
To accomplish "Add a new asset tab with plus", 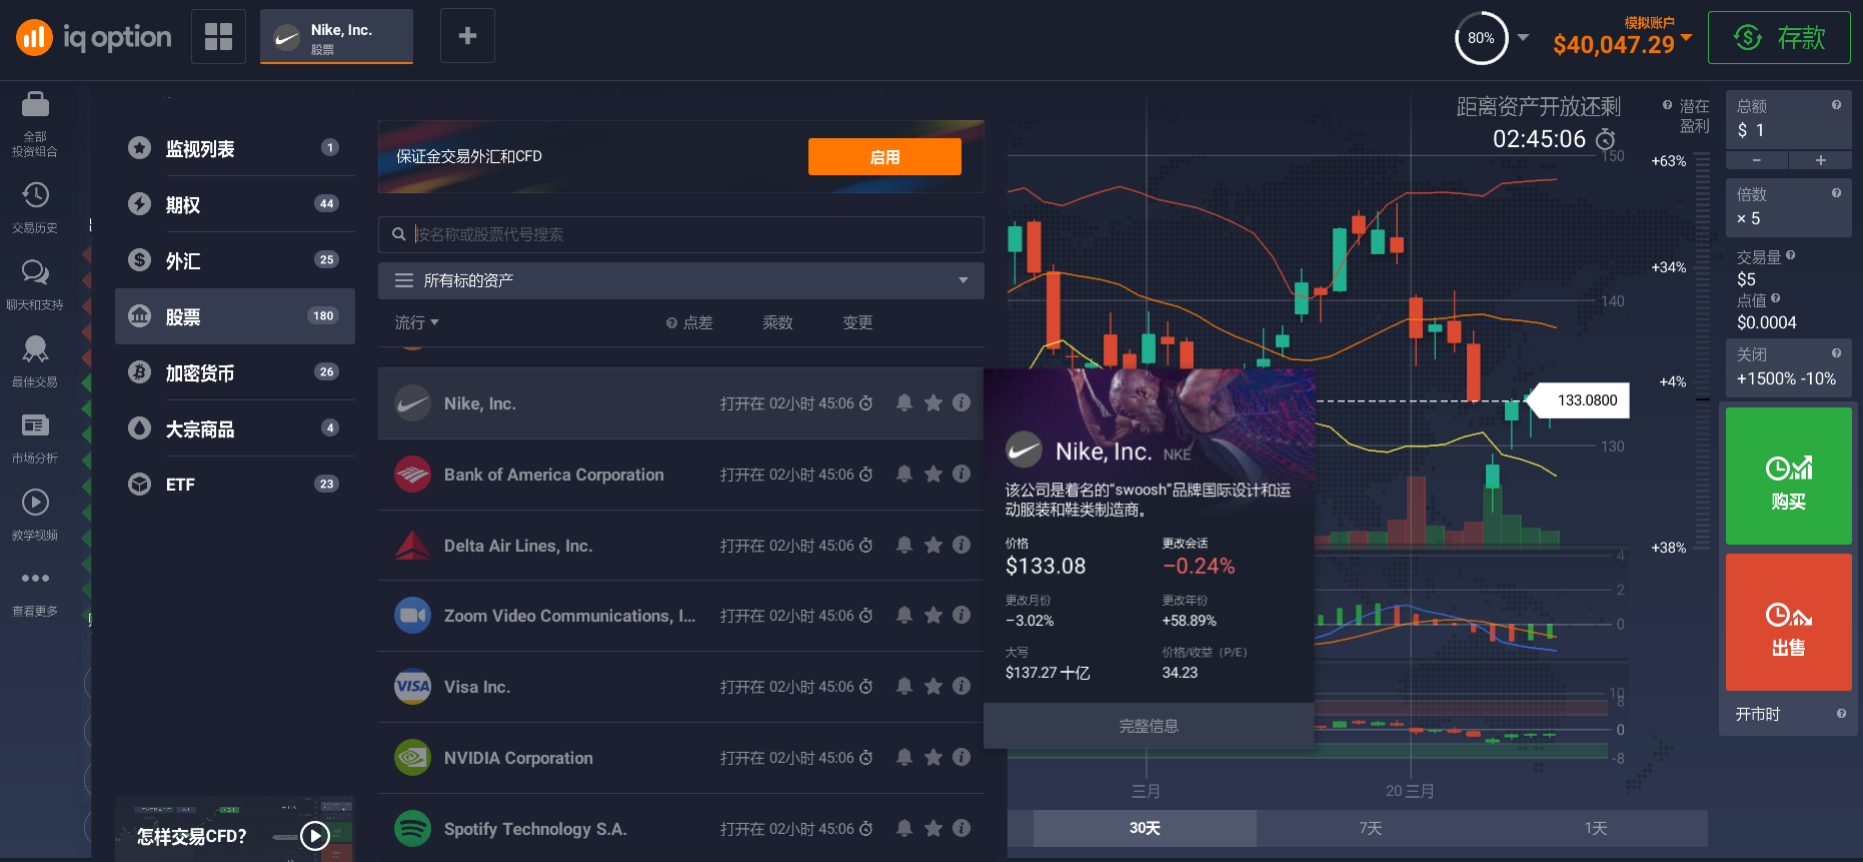I will [x=467, y=36].
